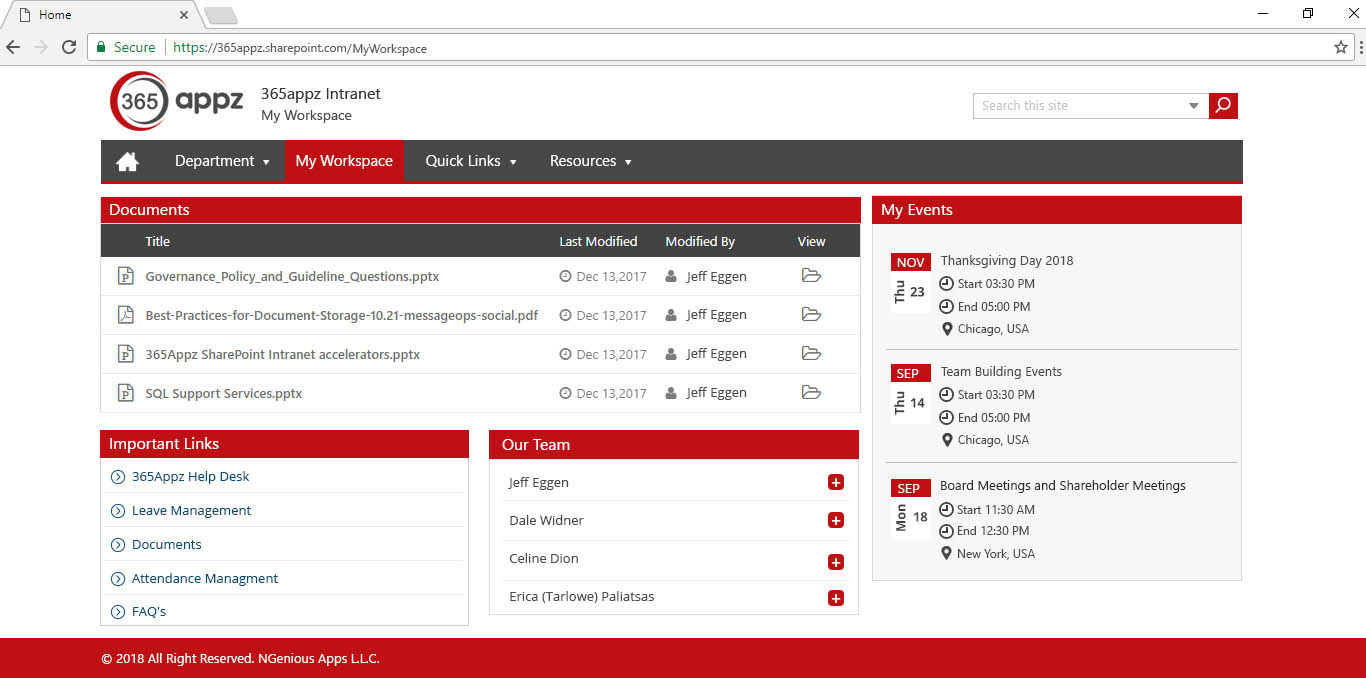Open the Resources dropdown menu

[x=591, y=161]
